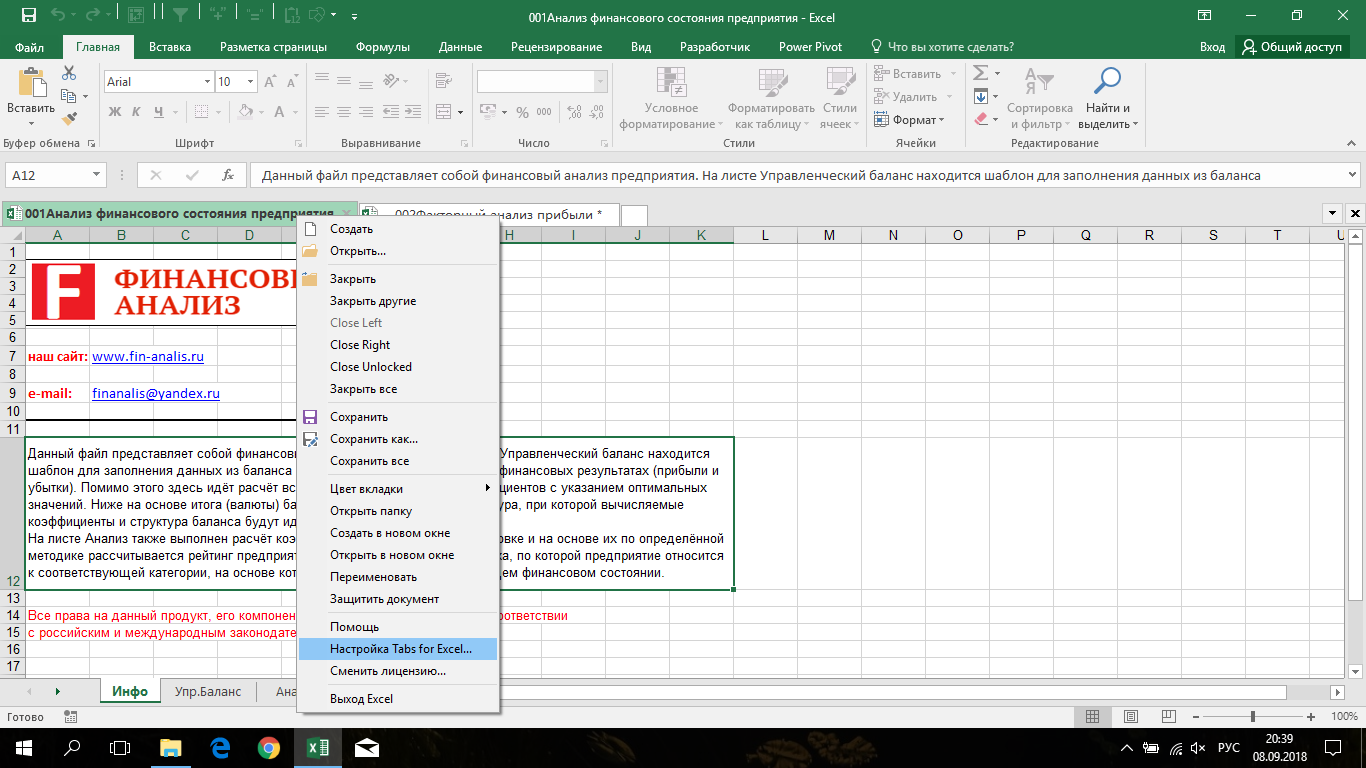
Task: Switch to the Формулы ribbon tab
Action: [x=383, y=47]
